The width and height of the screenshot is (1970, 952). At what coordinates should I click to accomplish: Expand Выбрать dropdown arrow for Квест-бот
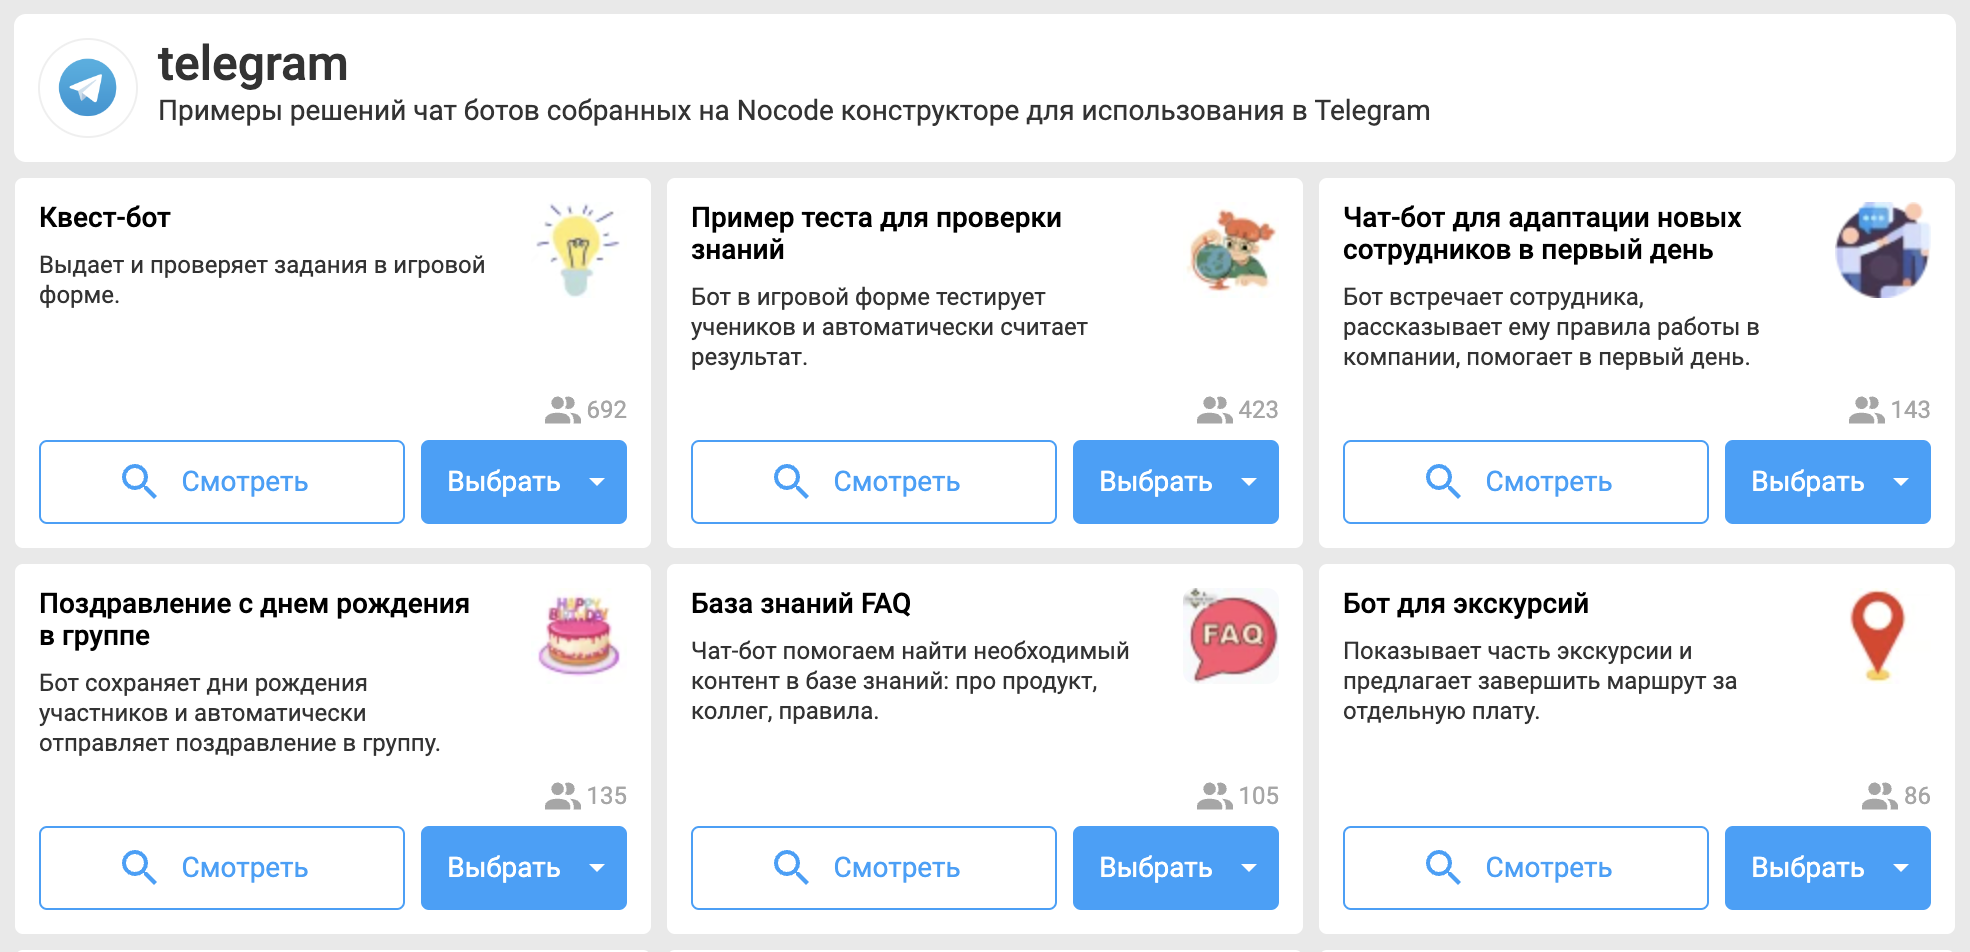click(597, 482)
